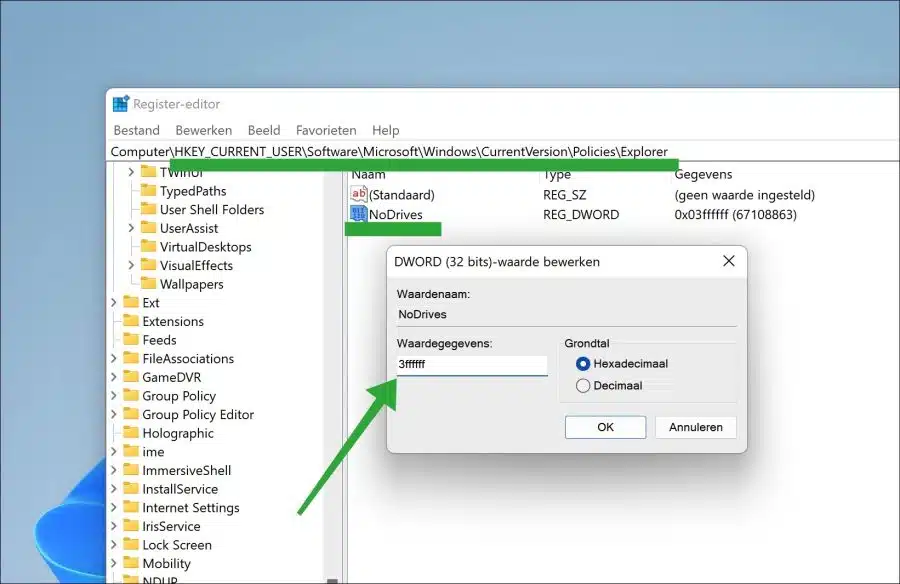900x584 pixels.
Task: Select the Lock Screen key label
Action: click(177, 545)
